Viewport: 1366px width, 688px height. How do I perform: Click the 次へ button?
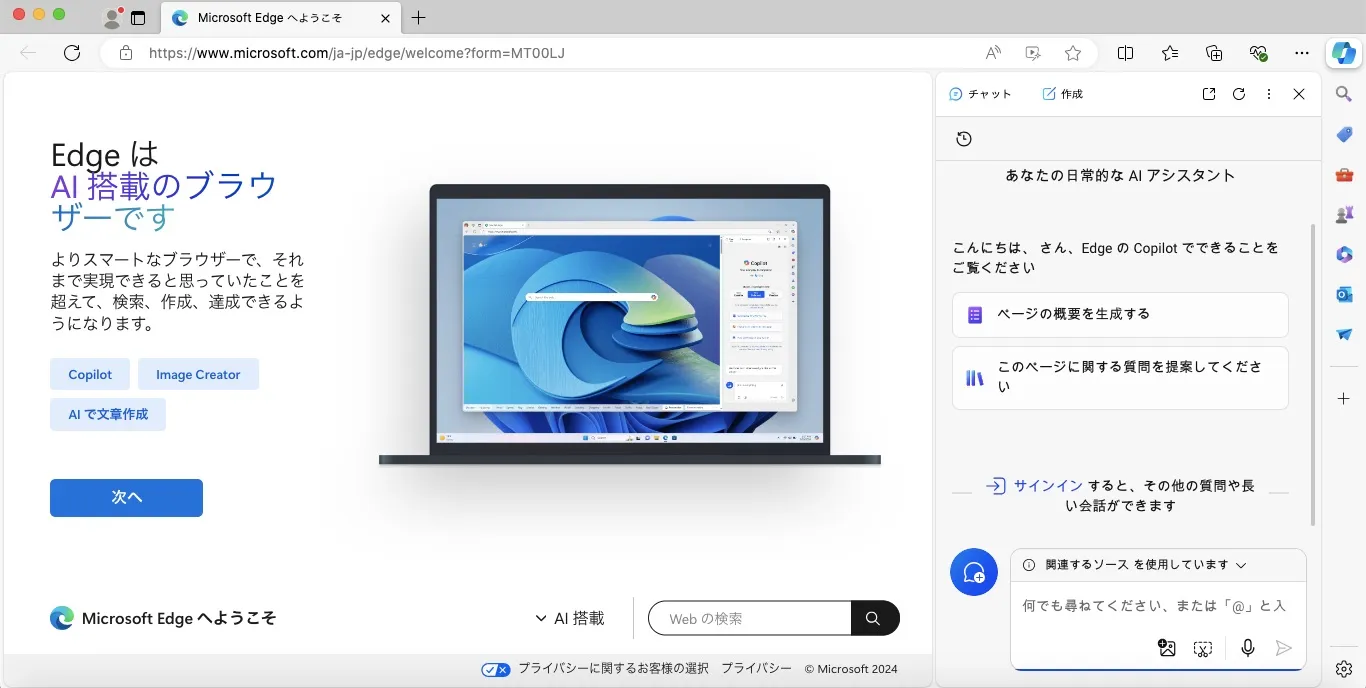click(126, 497)
